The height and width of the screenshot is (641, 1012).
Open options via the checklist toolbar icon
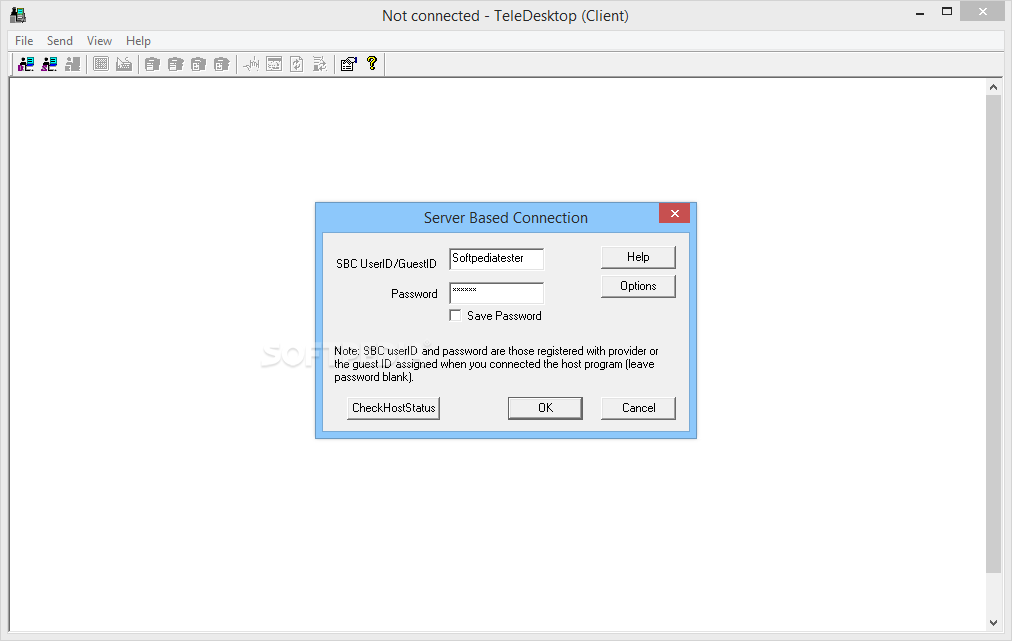(349, 64)
